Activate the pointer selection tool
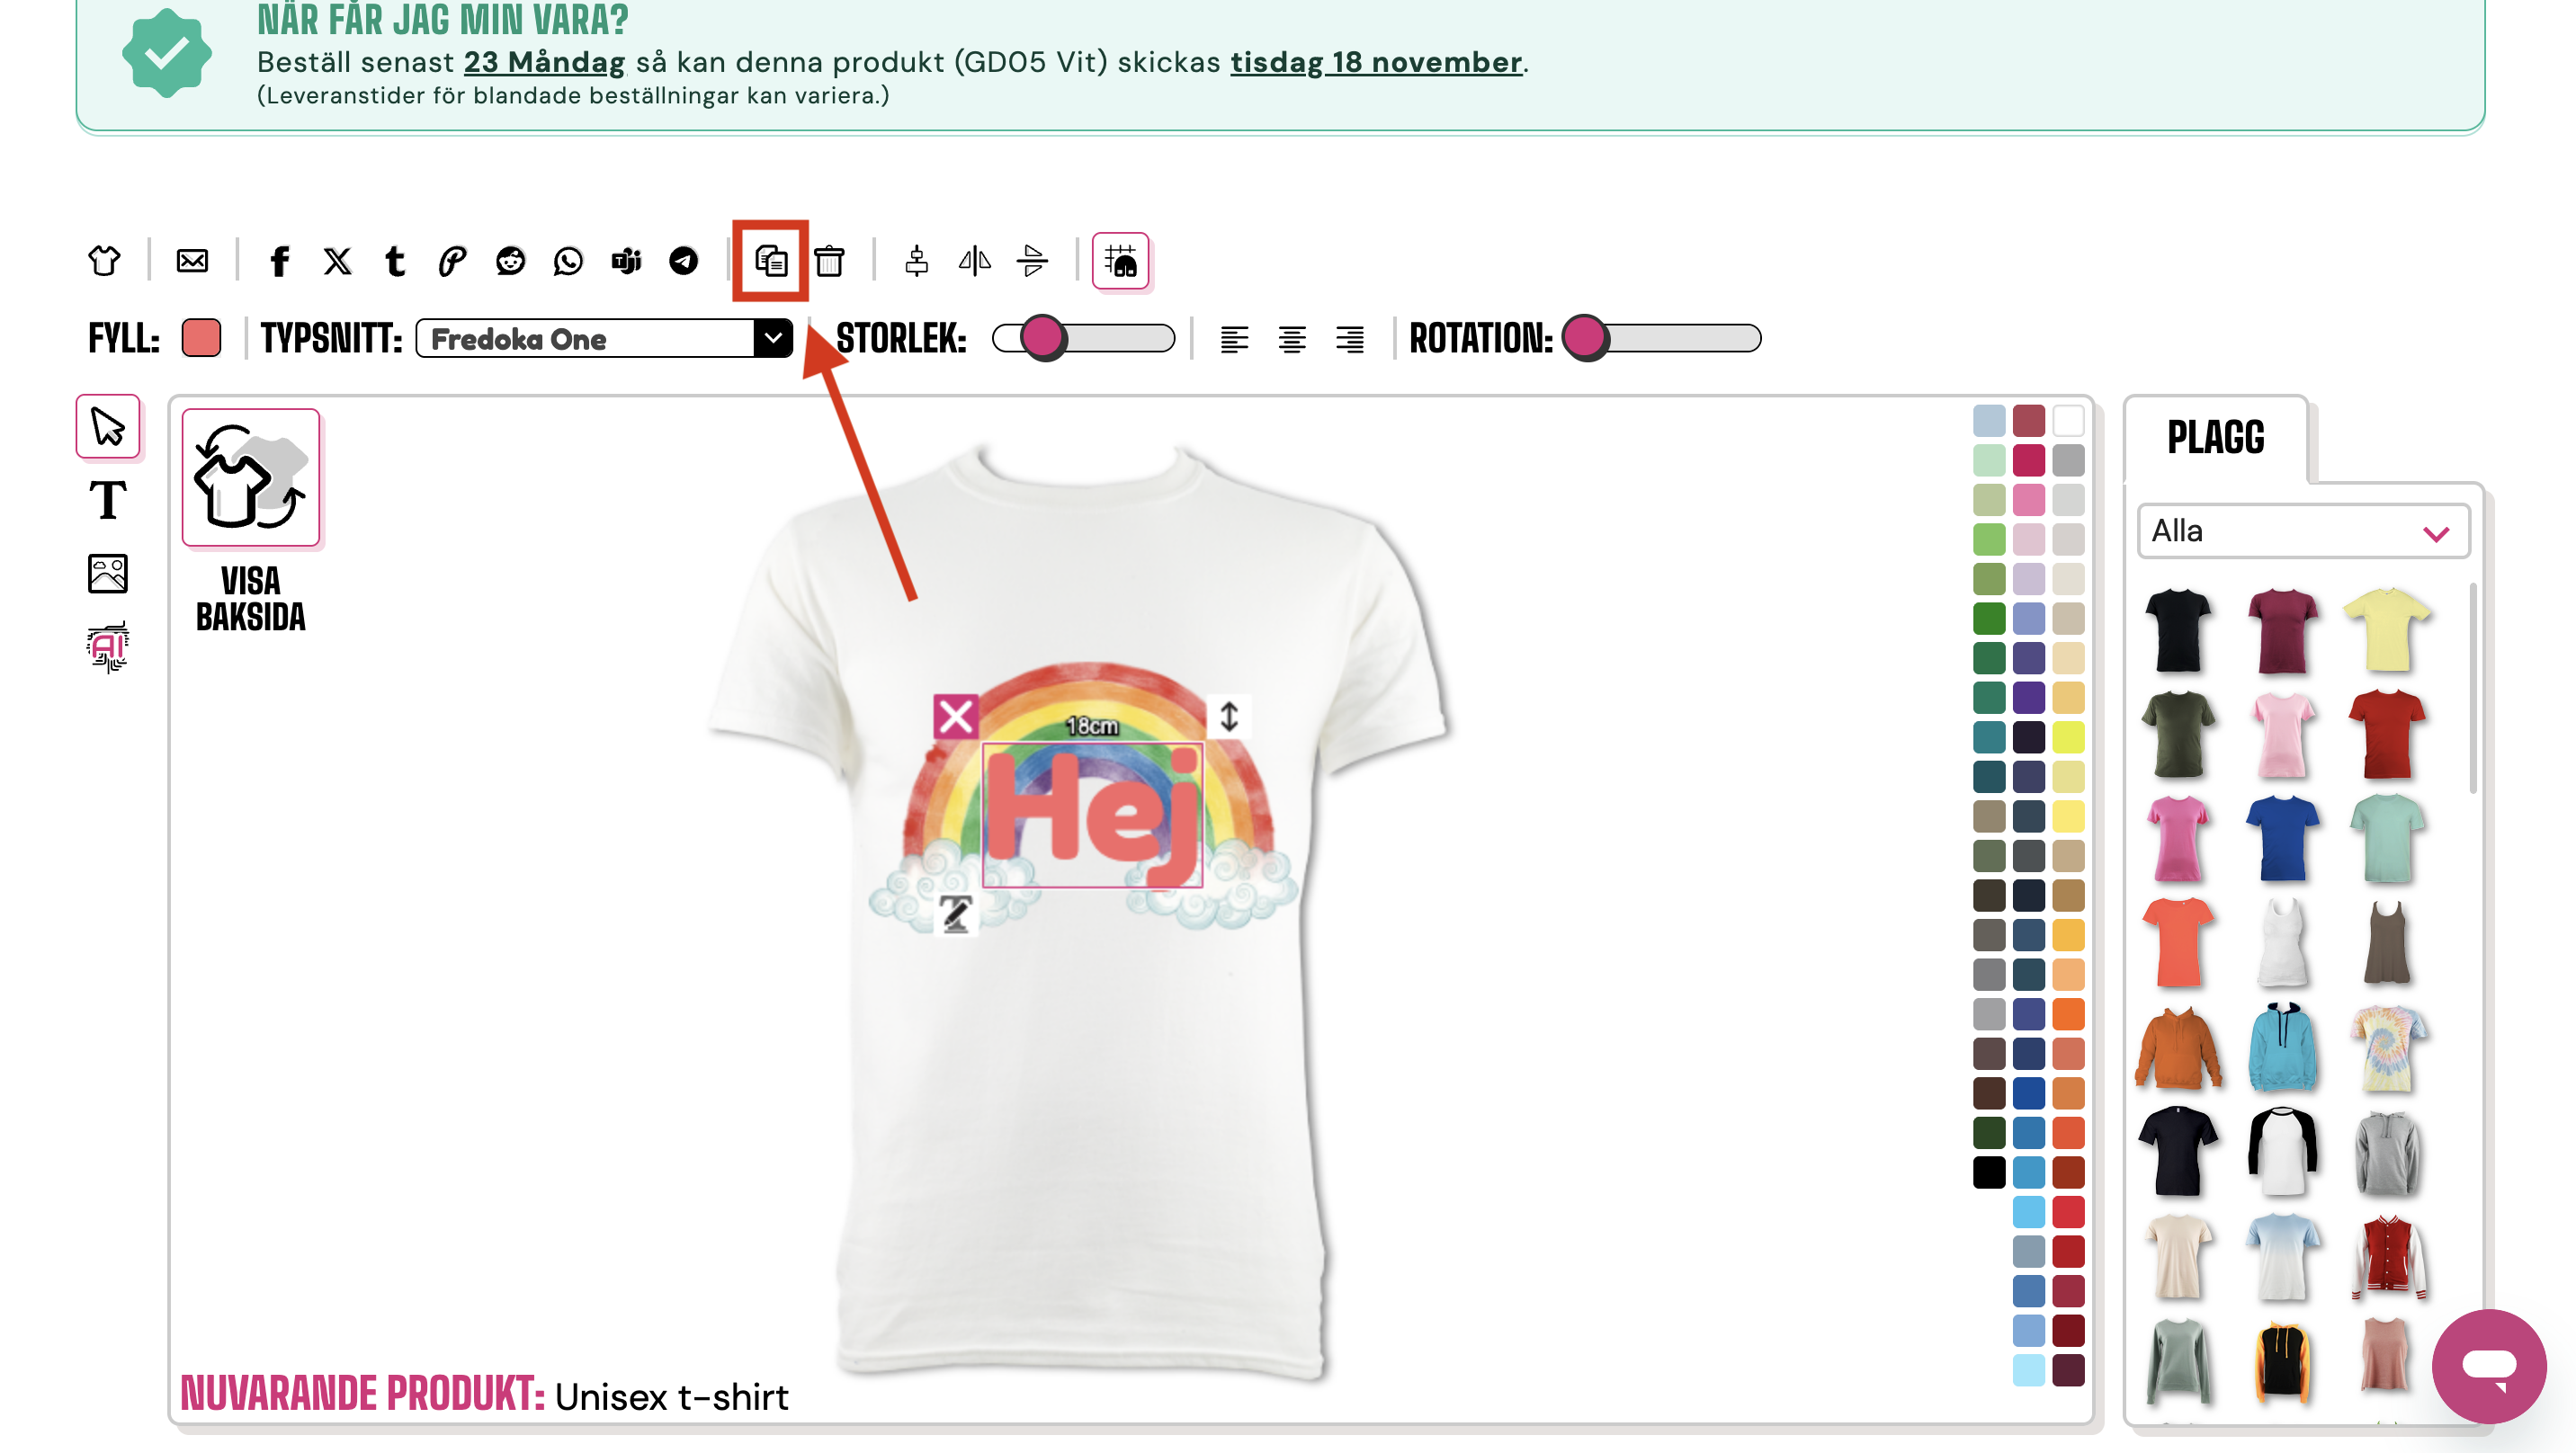This screenshot has width=2576, height=1453. click(108, 427)
